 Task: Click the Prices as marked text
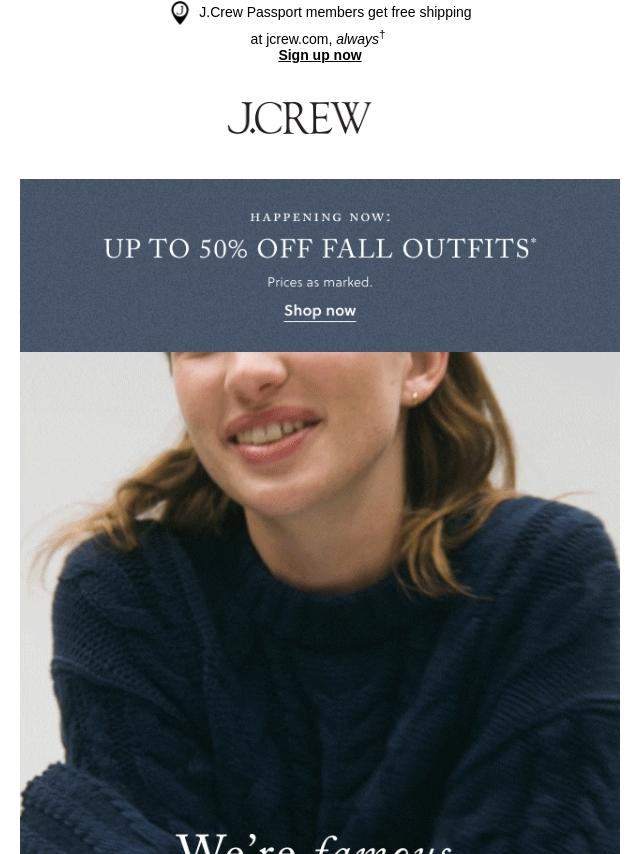320,282
